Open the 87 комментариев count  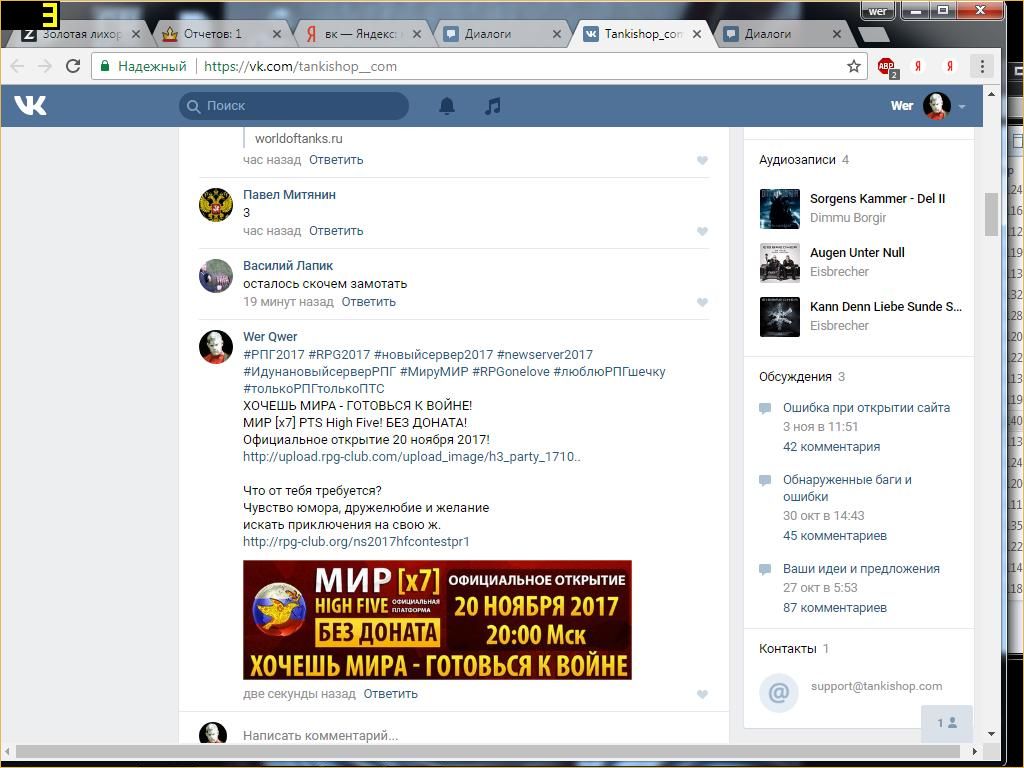click(x=835, y=608)
